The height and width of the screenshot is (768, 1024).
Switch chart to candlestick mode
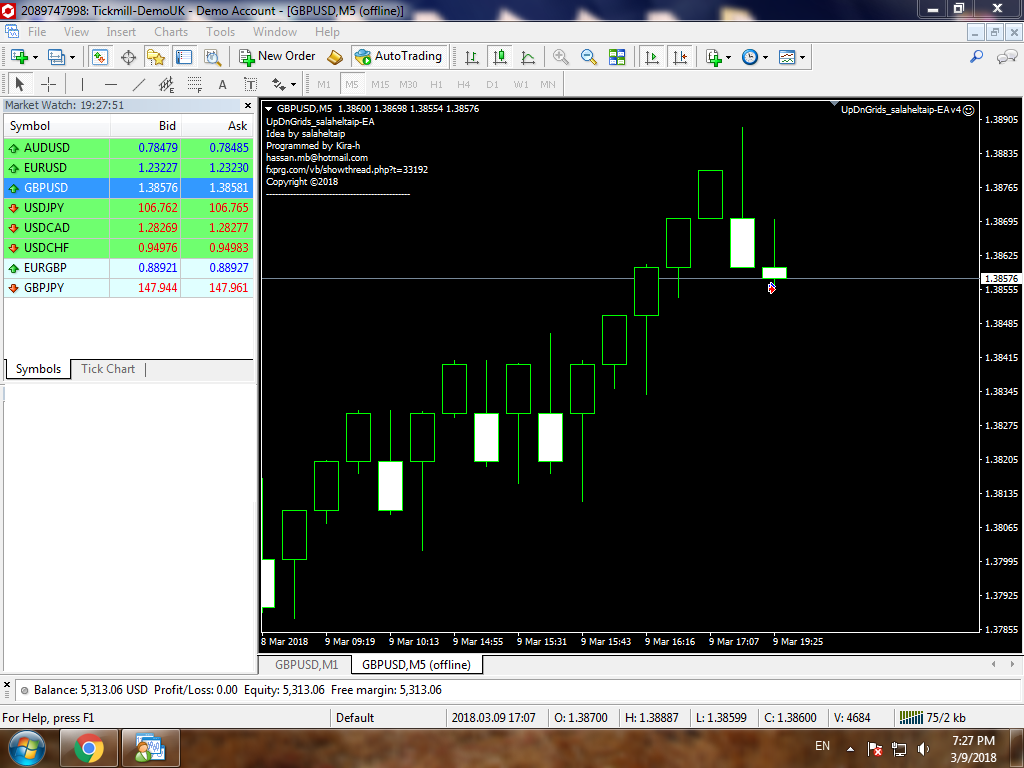coord(500,57)
